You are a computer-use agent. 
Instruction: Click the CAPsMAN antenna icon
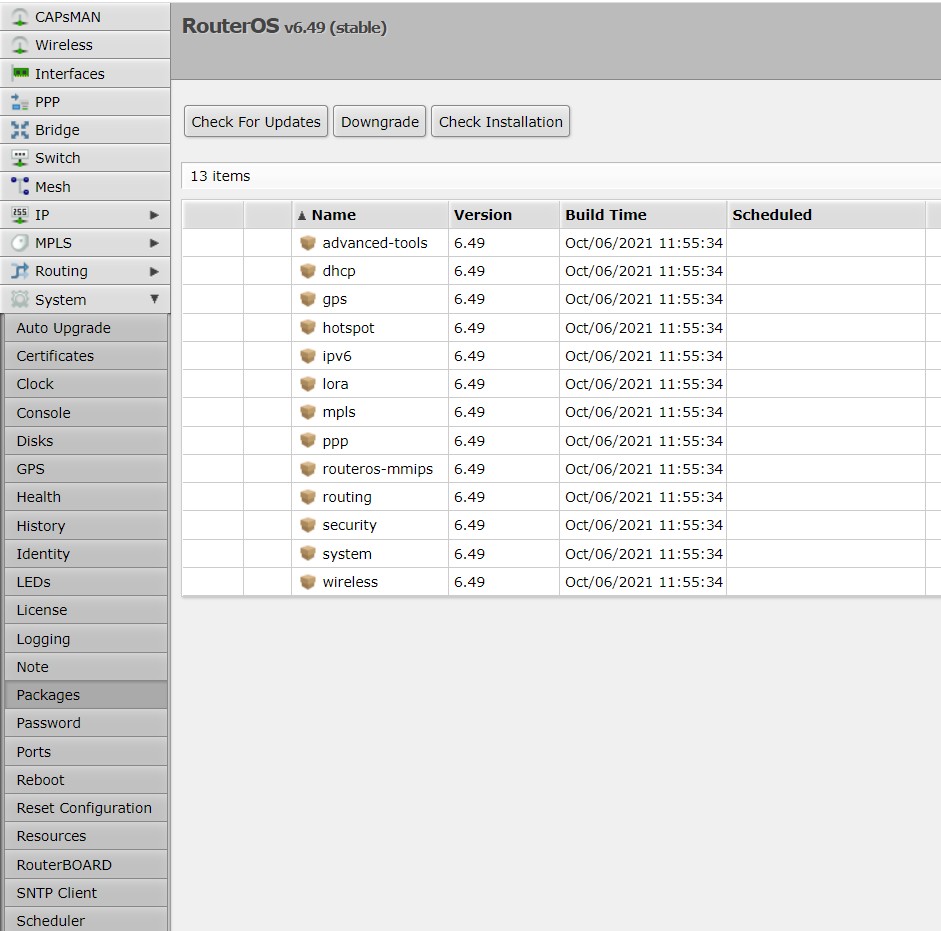click(x=20, y=17)
